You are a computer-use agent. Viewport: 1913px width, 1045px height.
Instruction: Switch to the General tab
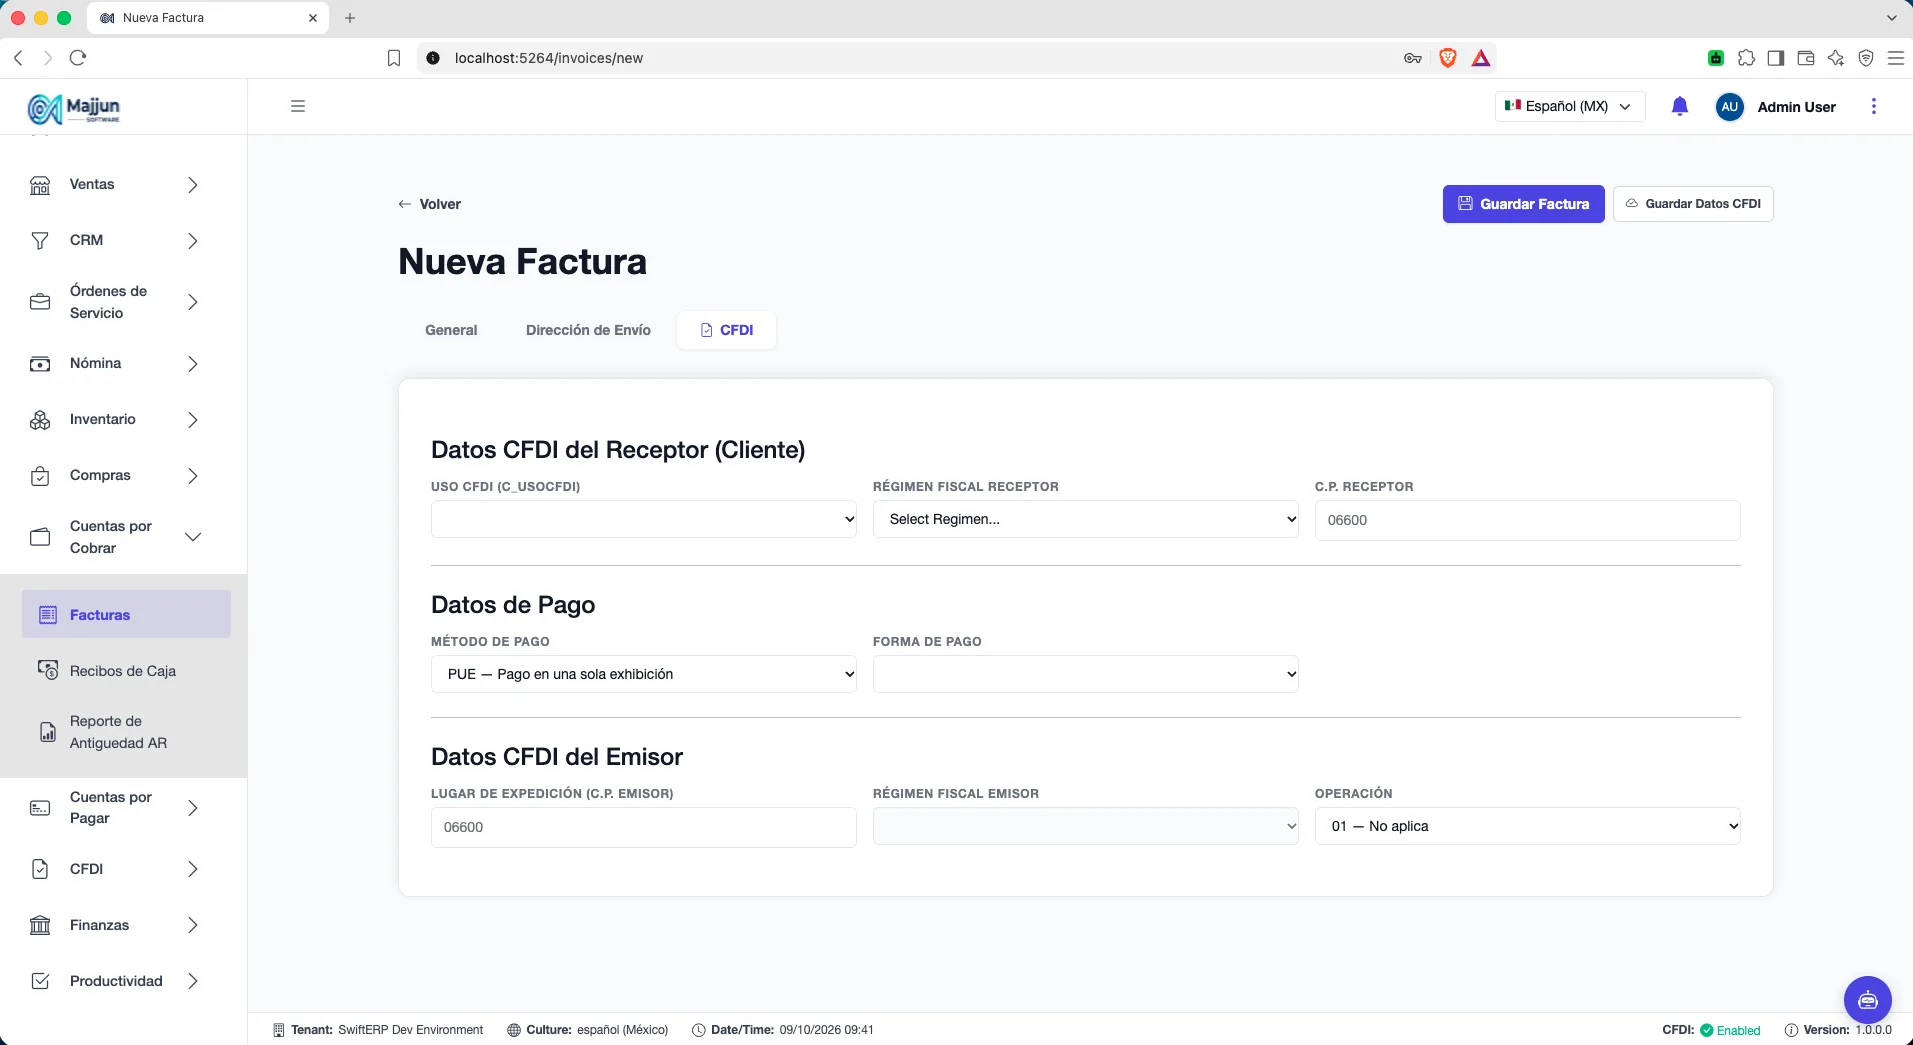pos(451,330)
